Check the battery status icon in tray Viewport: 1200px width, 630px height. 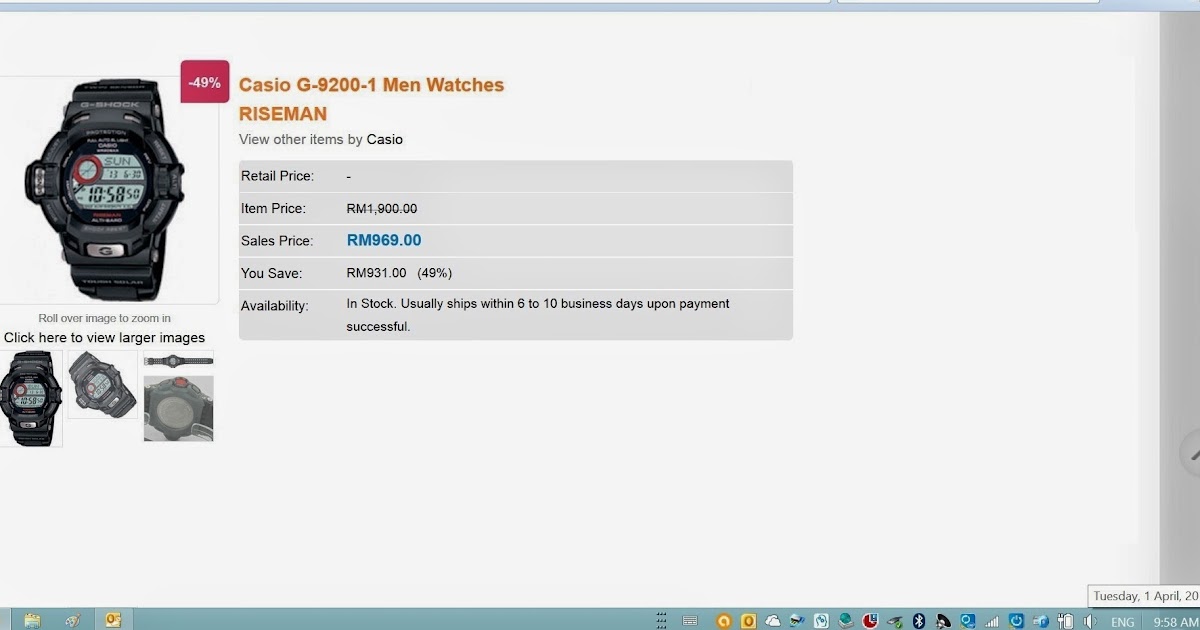[x=1063, y=619]
